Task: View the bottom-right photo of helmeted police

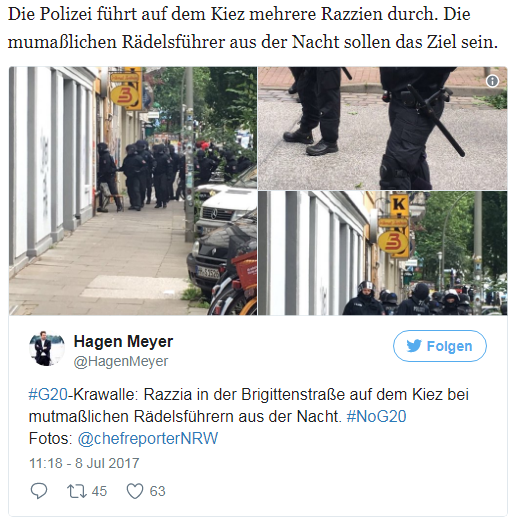Action: 383,253
